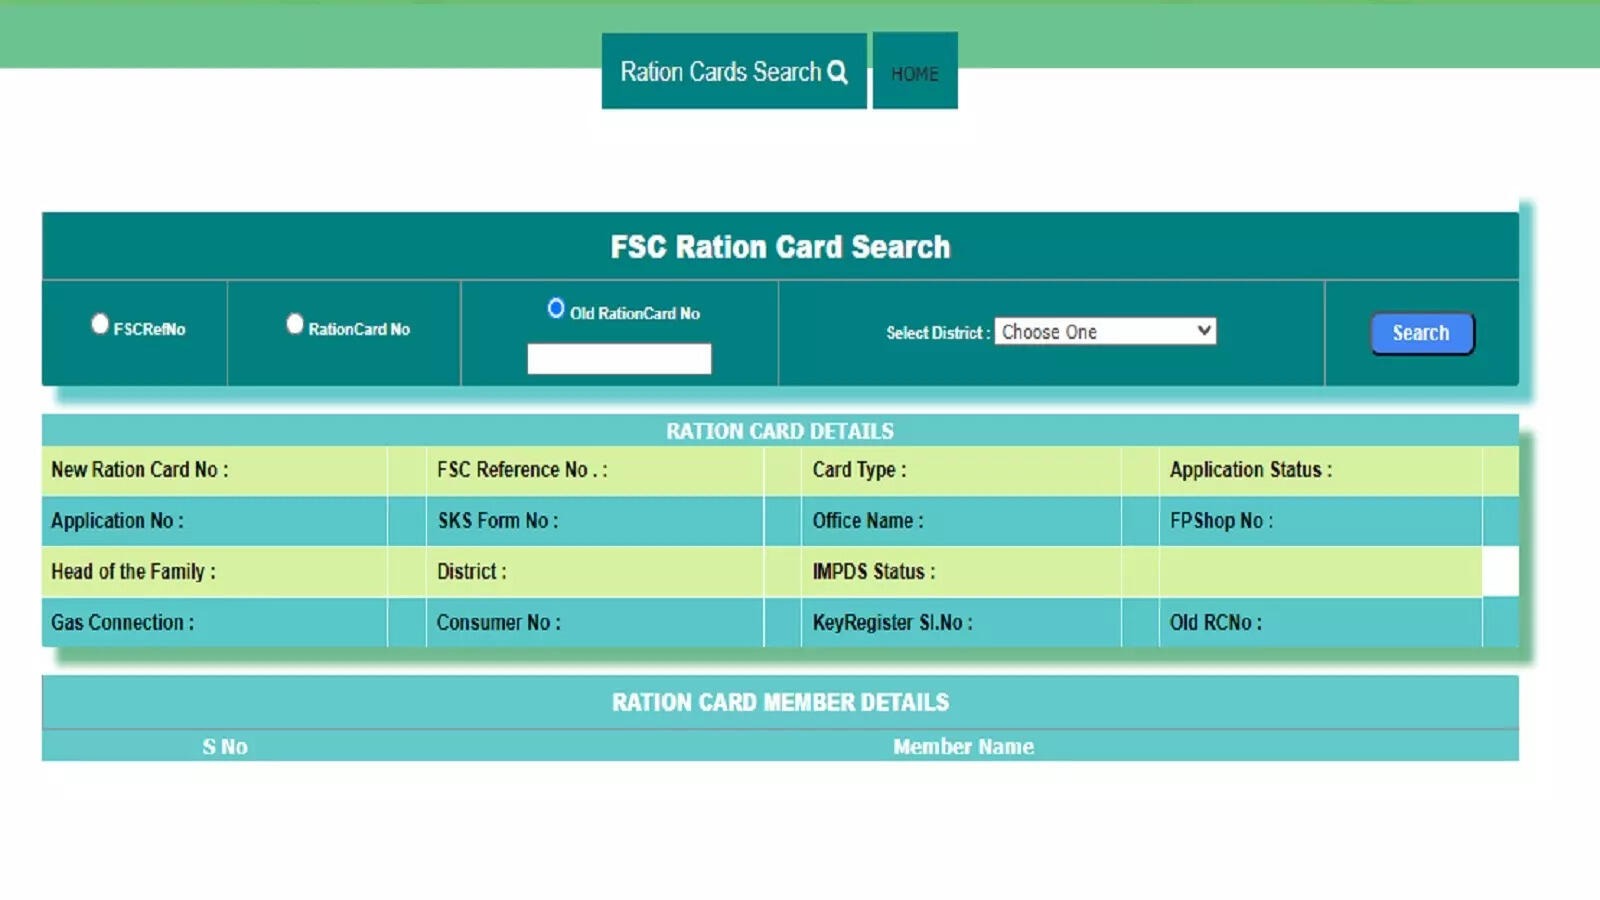Screen dimensions: 1600x900
Task: Go to the HOME tab
Action: 915,71
